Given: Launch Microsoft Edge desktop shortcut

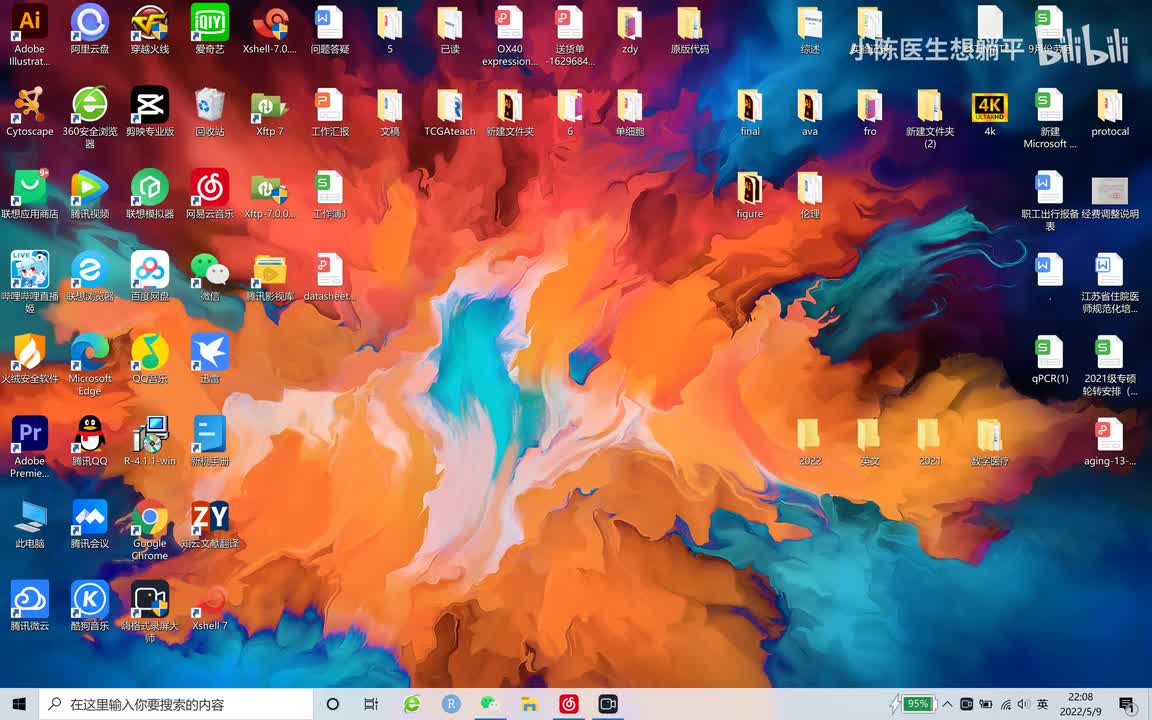Looking at the screenshot, I should (x=90, y=364).
